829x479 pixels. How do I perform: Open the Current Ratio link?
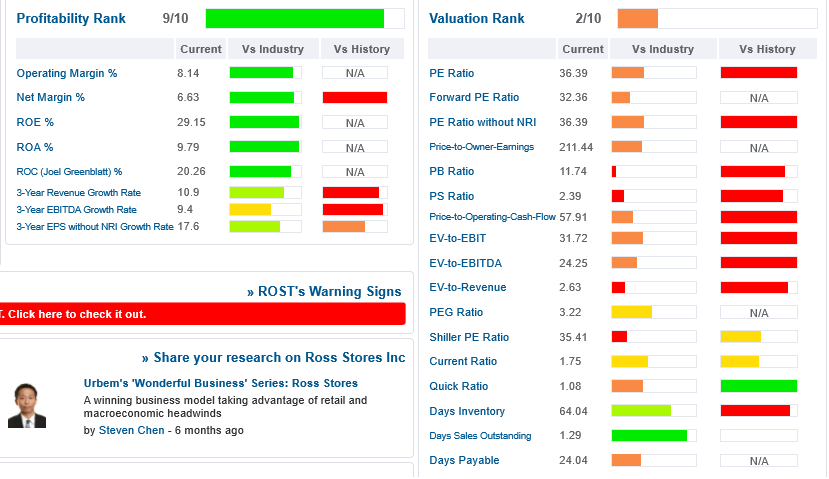[x=463, y=361]
